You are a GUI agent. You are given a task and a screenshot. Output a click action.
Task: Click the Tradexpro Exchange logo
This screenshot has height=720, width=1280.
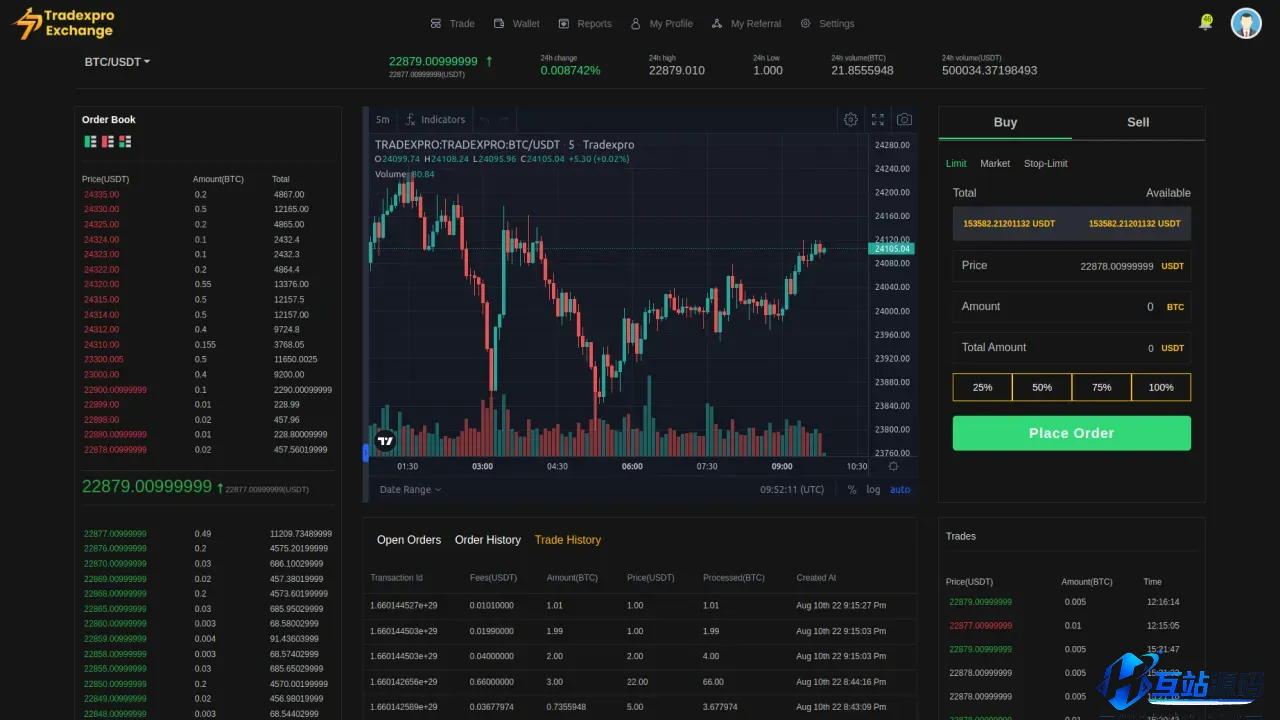pos(63,23)
